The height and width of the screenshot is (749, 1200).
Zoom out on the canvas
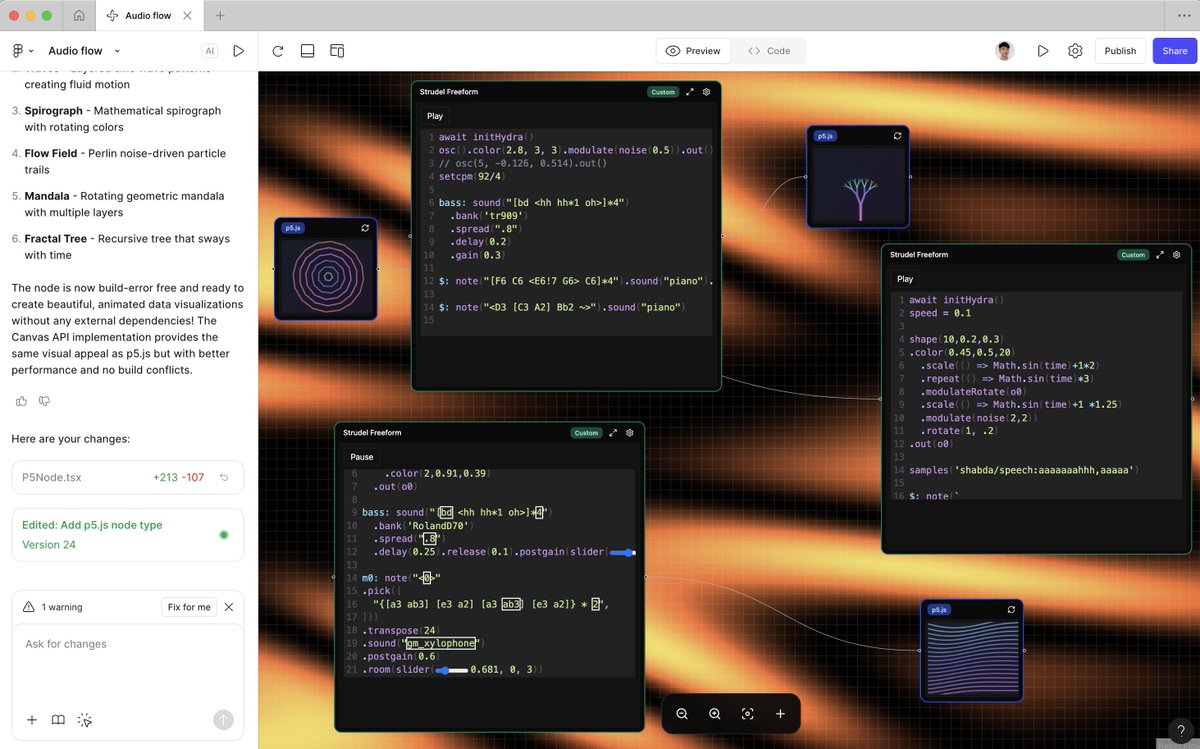[x=682, y=714]
